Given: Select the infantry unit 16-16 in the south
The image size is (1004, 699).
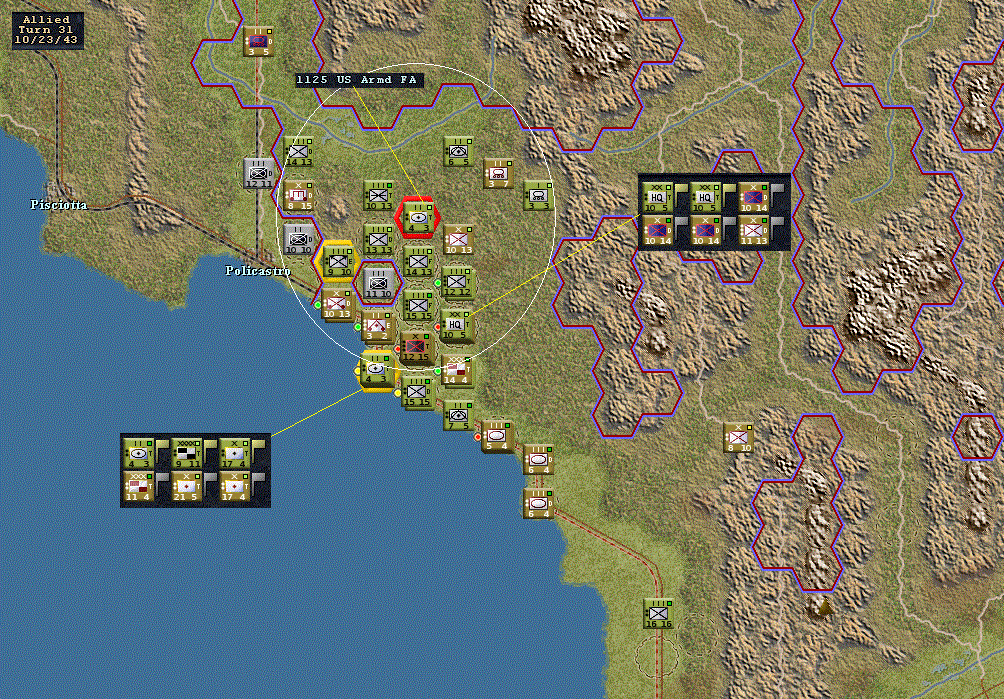Looking at the screenshot, I should click(658, 613).
